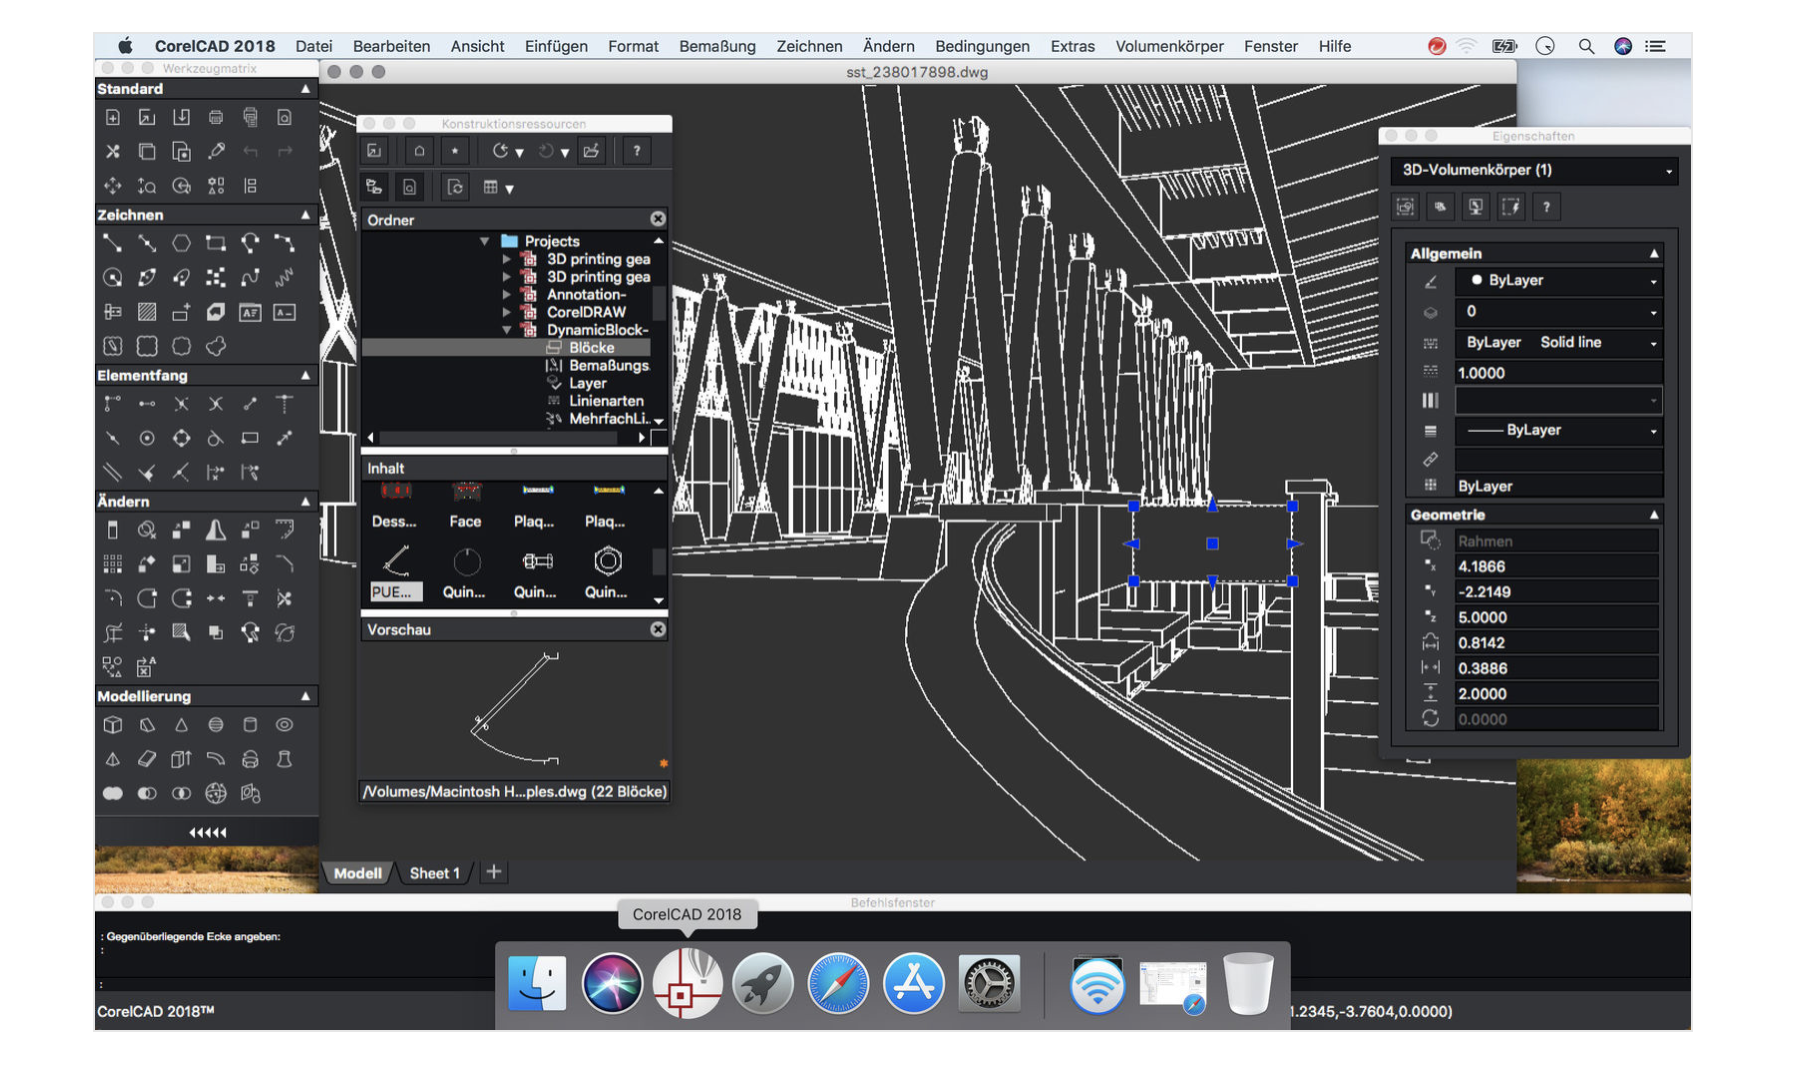Collapse the DynamicBlock tree node
The image size is (1808, 1070).
click(x=507, y=330)
